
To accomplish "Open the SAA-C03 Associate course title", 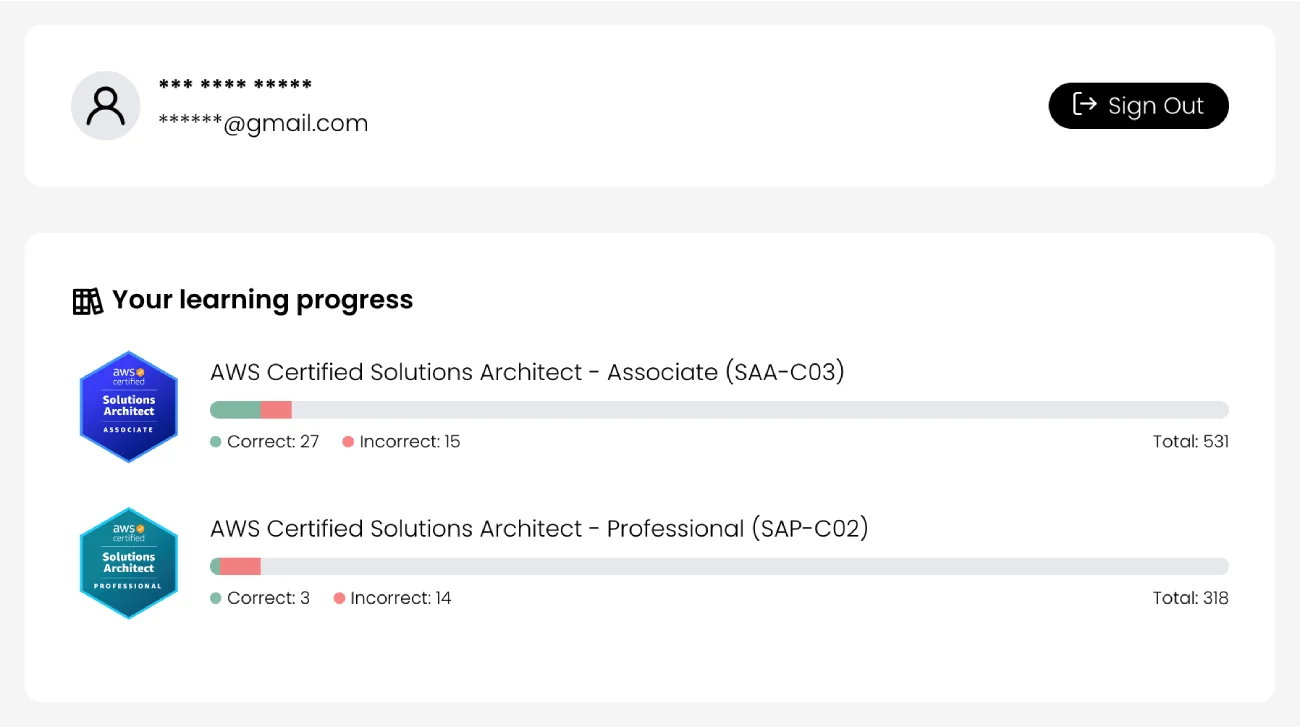I will point(527,372).
